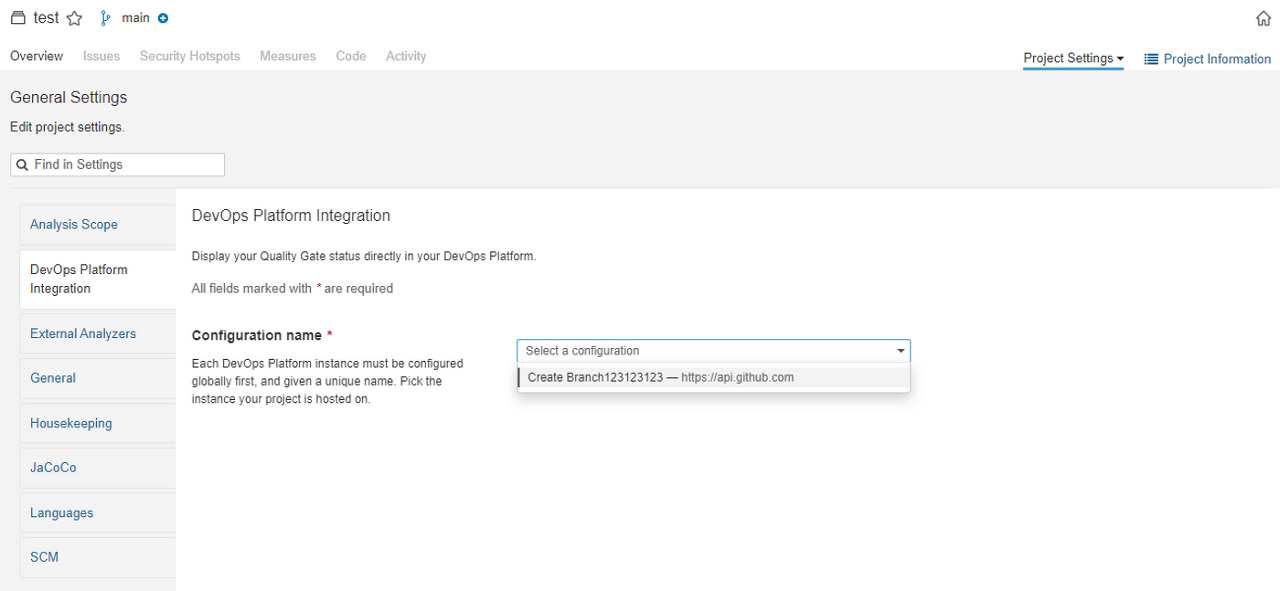Viewport: 1280px width, 591px height.
Task: Open Analysis Scope settings category
Action: (x=98, y=225)
